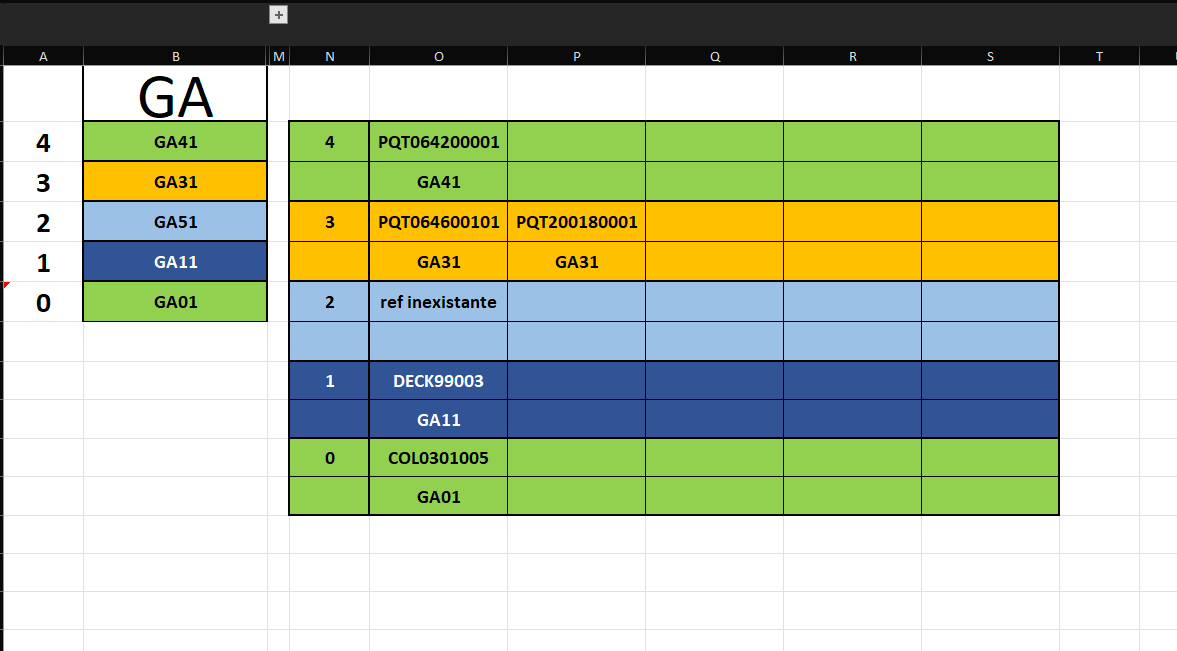
Task: Select cell containing DECK99003
Action: (x=438, y=381)
